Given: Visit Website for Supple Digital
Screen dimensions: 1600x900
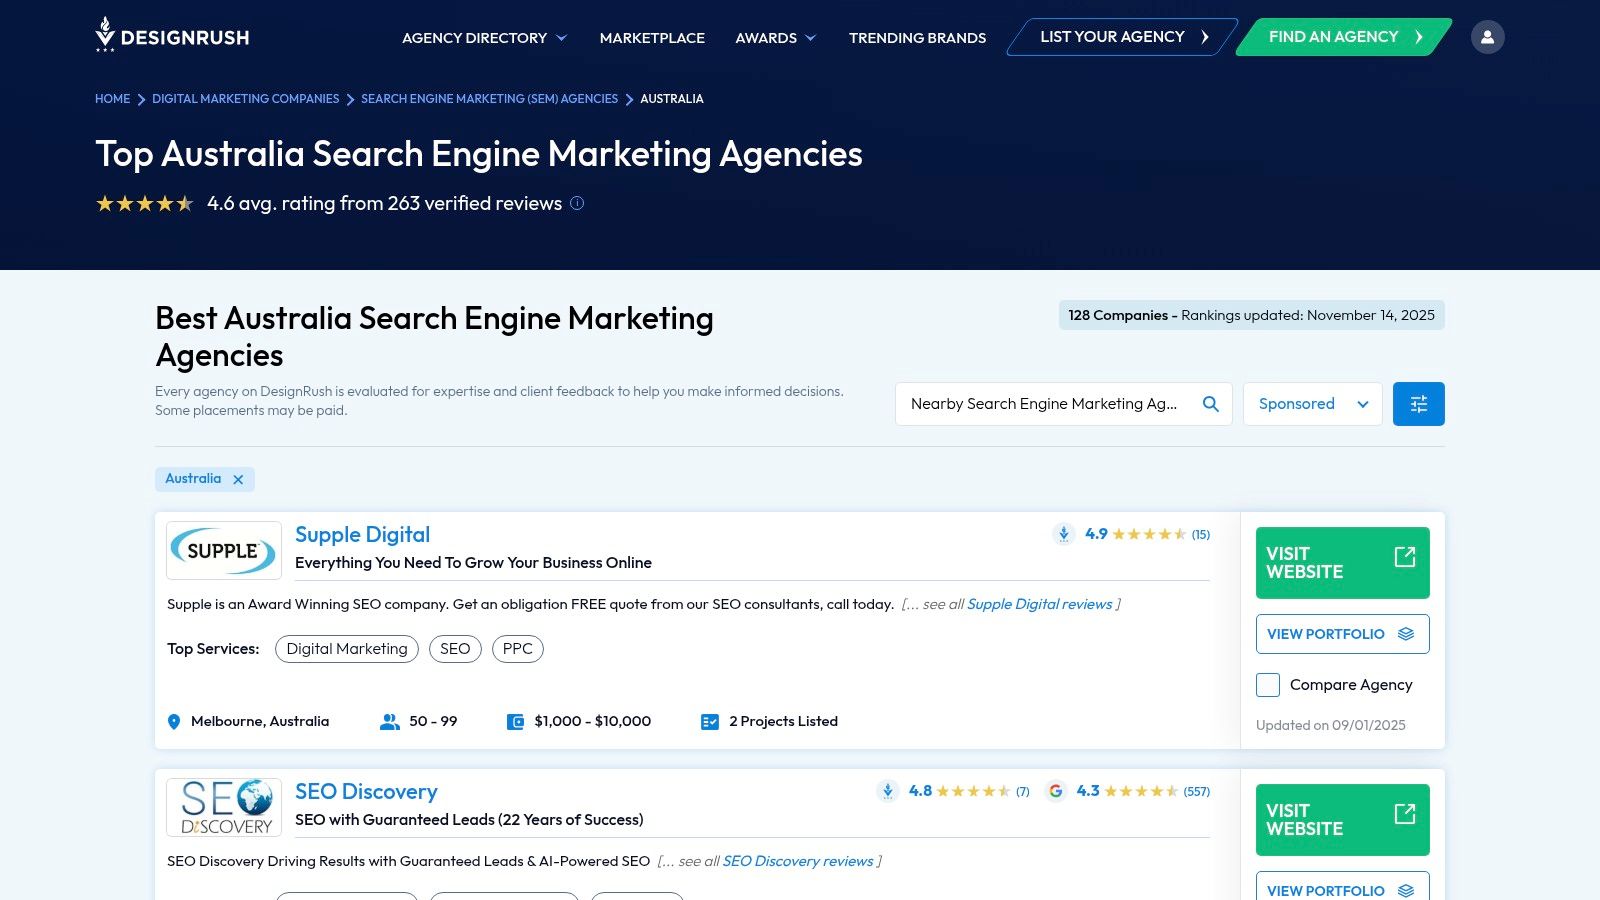Looking at the screenshot, I should point(1343,563).
